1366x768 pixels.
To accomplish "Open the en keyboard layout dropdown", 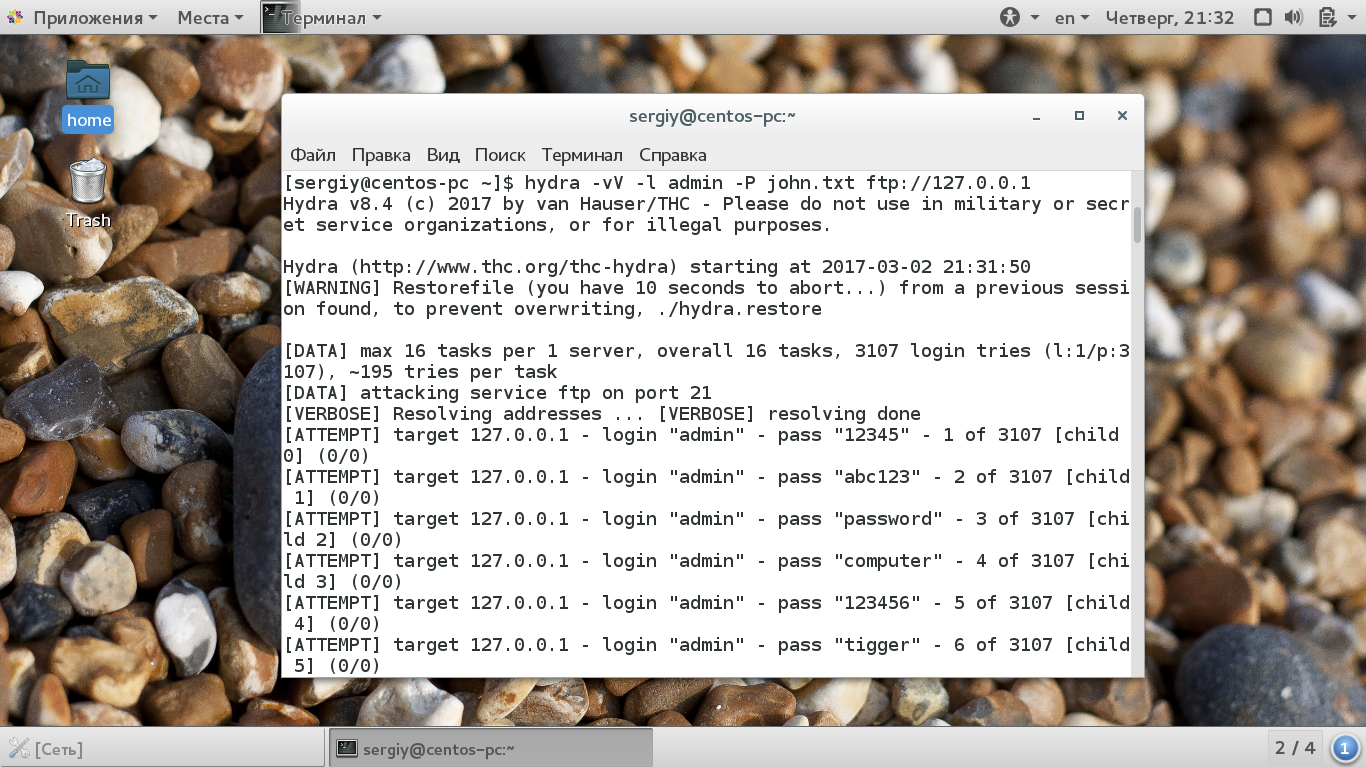I will pyautogui.click(x=1073, y=18).
